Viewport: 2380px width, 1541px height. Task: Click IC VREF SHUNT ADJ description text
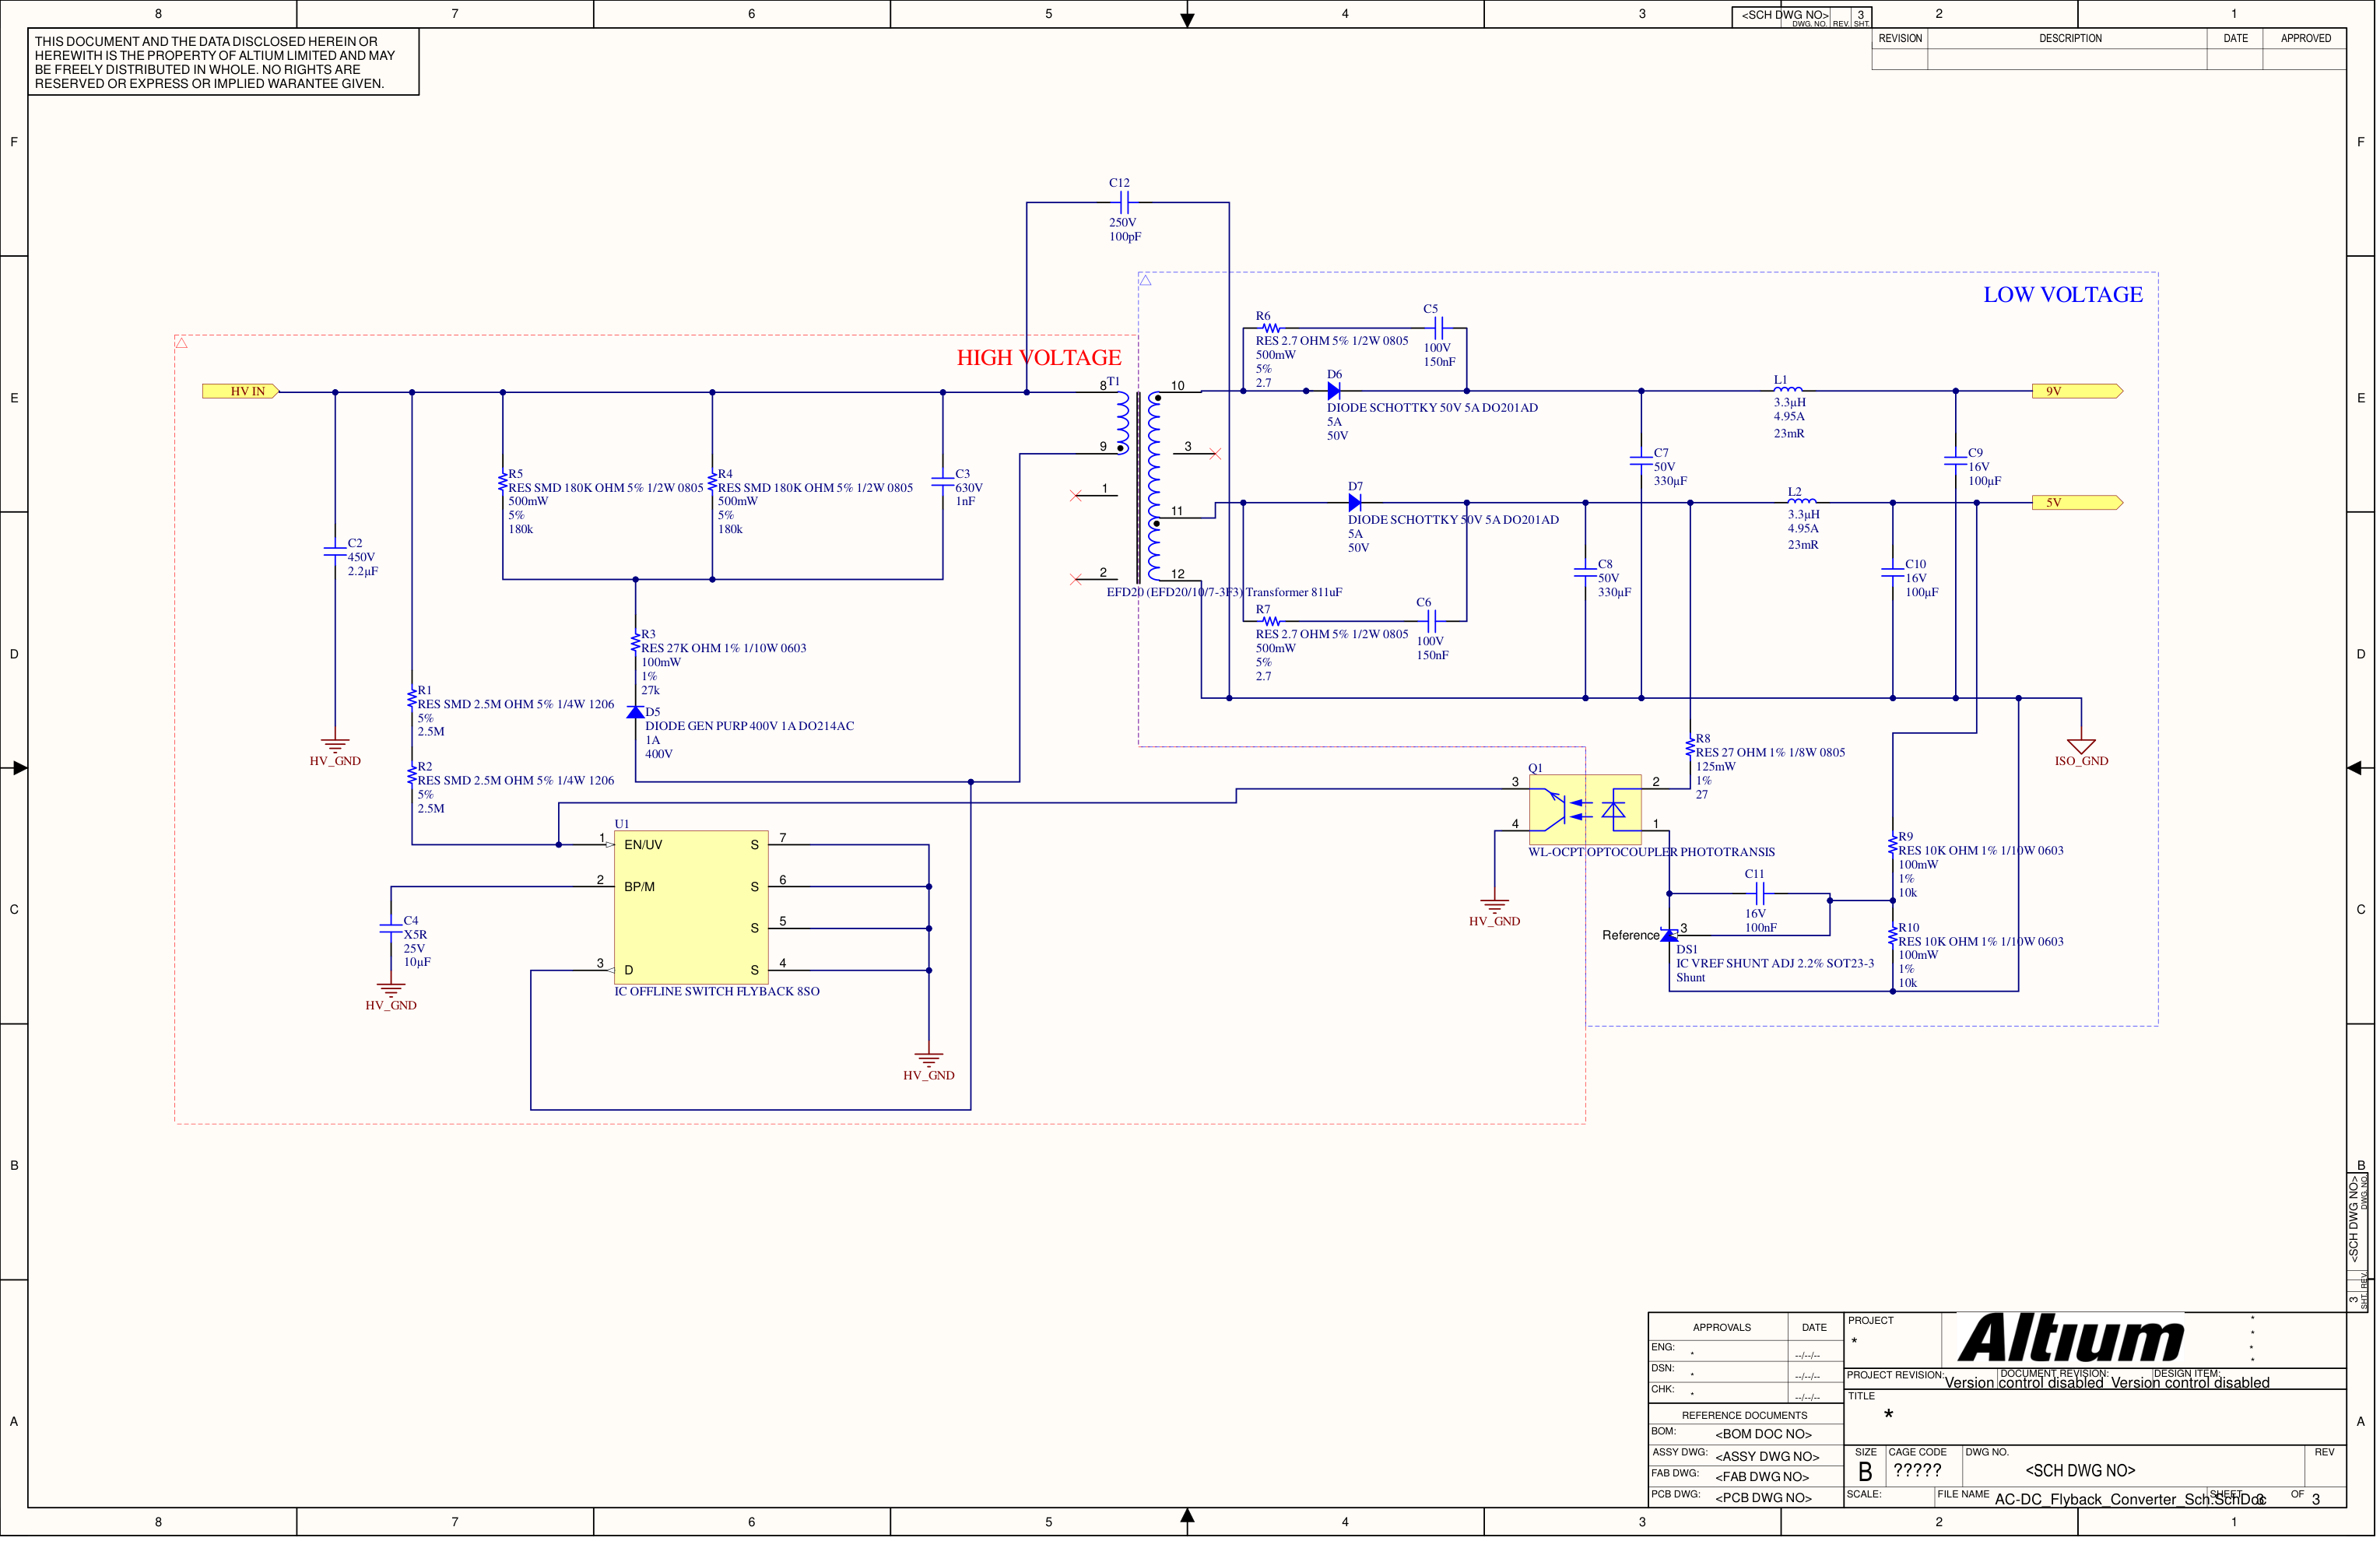[x=1775, y=964]
